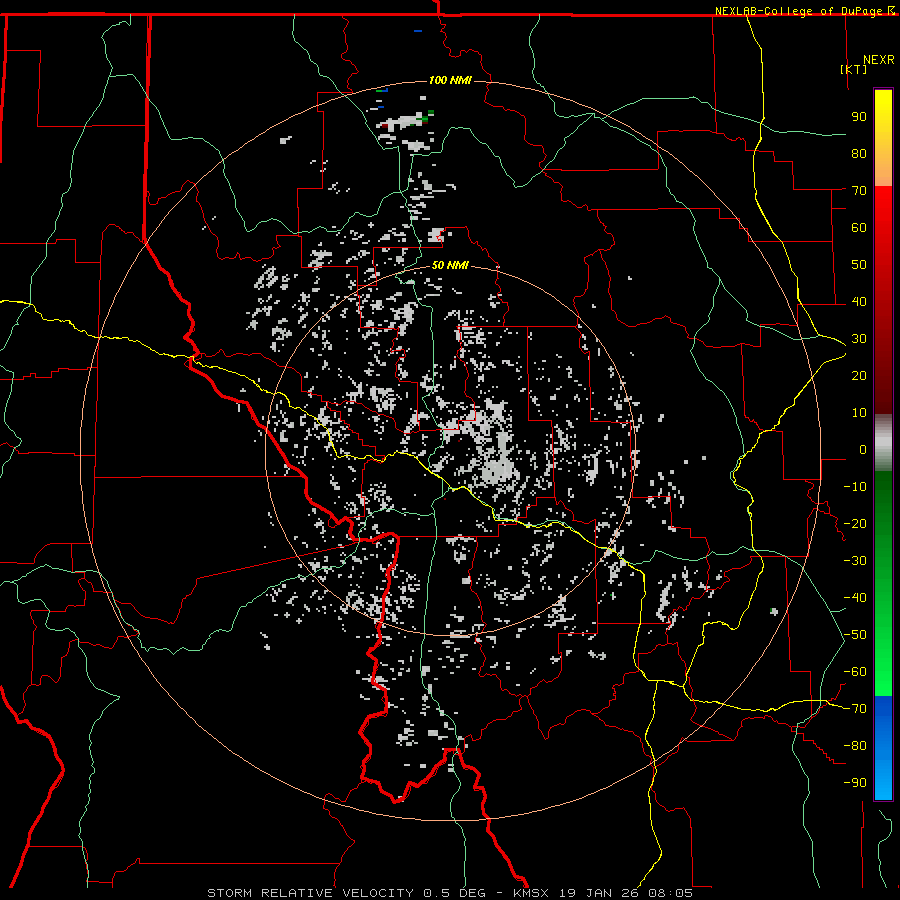Click the NEXR label above the color bar
This screenshot has width=900, height=900.
(879, 60)
